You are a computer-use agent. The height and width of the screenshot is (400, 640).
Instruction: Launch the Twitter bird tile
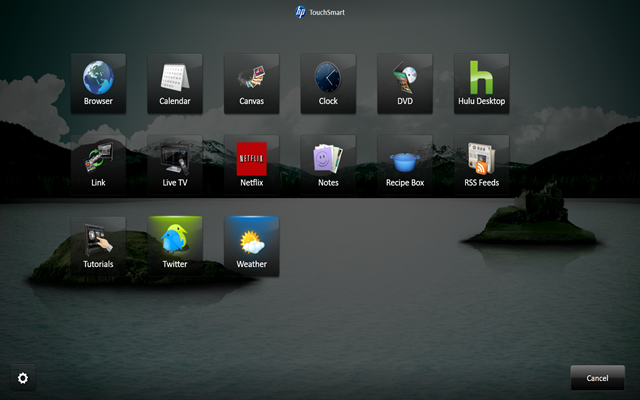click(x=175, y=247)
